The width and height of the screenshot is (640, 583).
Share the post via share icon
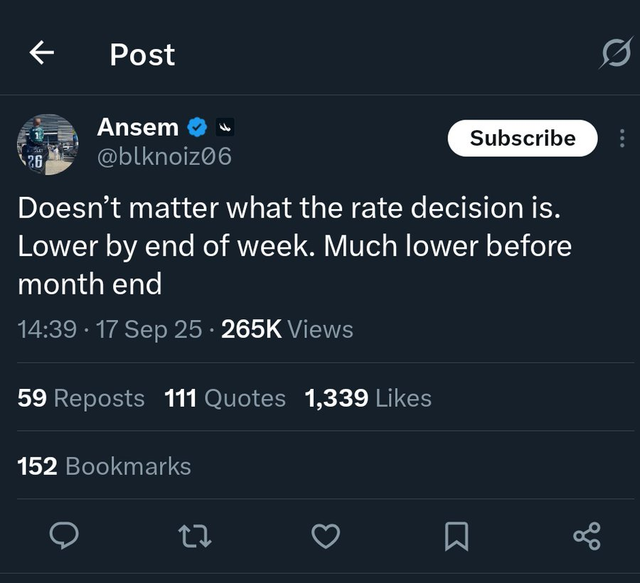coord(587,537)
